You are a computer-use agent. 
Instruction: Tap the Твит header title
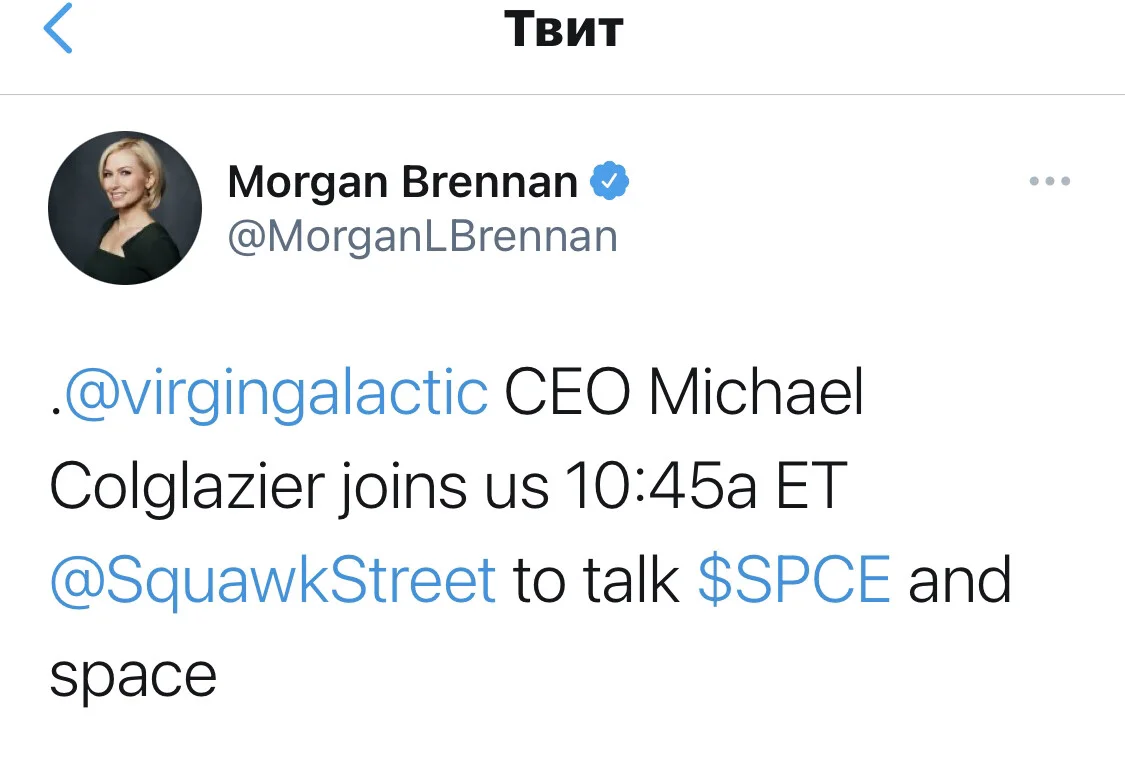563,29
